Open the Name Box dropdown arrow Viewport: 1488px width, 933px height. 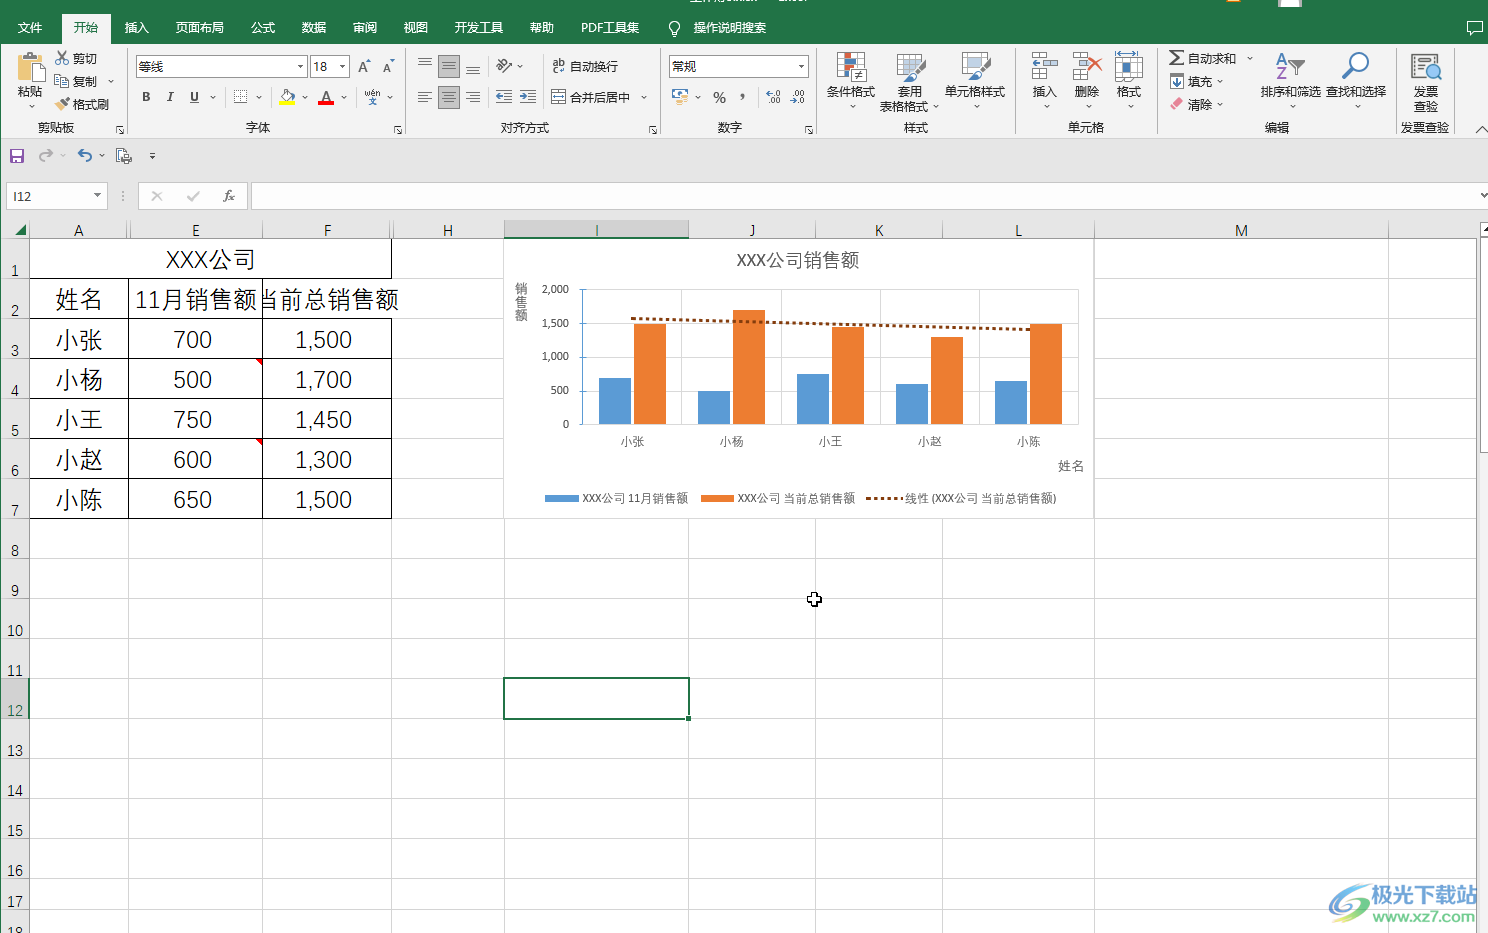(x=97, y=196)
